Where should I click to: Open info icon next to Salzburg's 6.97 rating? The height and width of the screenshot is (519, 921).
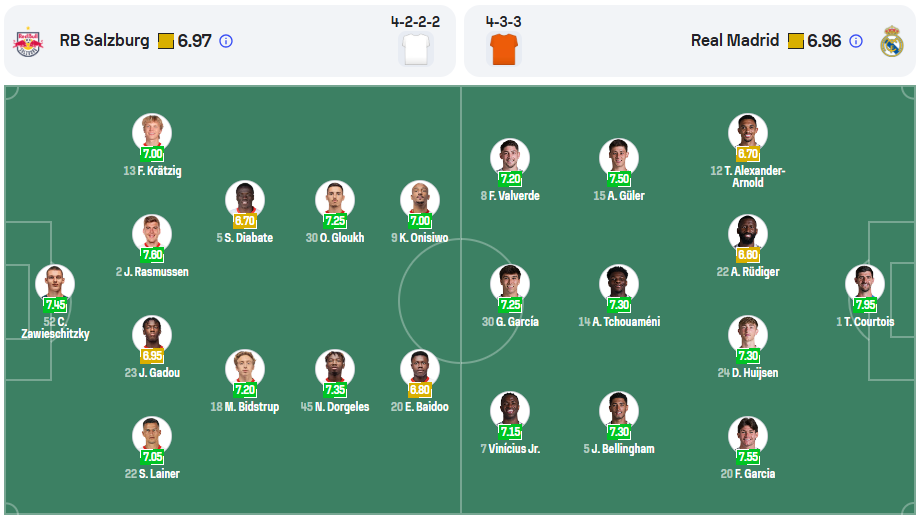226,41
